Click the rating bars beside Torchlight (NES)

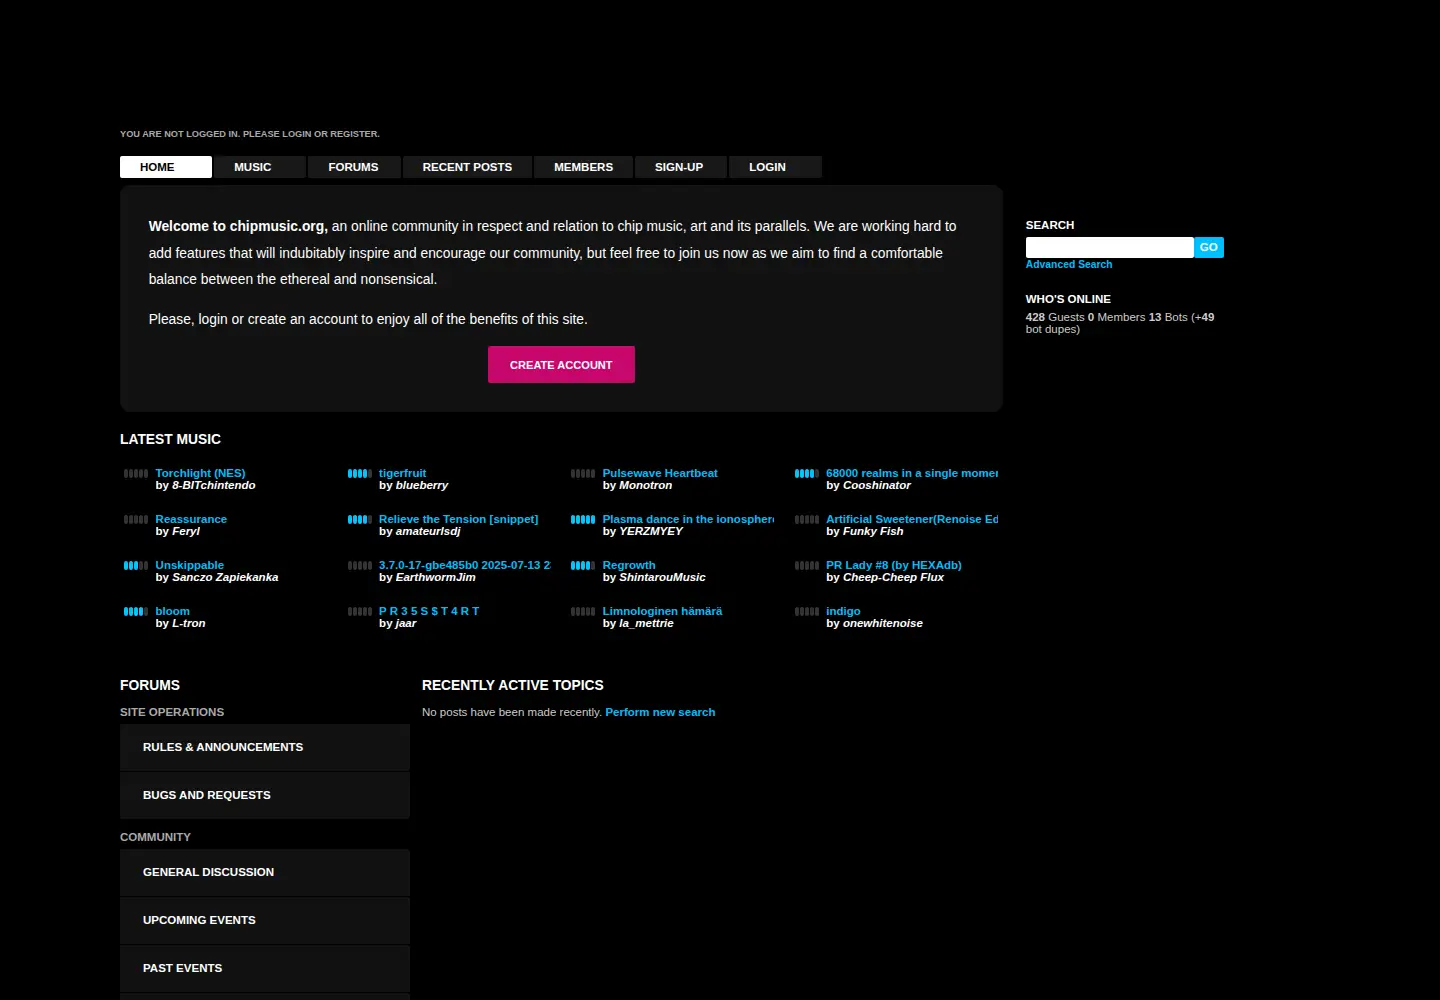click(136, 474)
